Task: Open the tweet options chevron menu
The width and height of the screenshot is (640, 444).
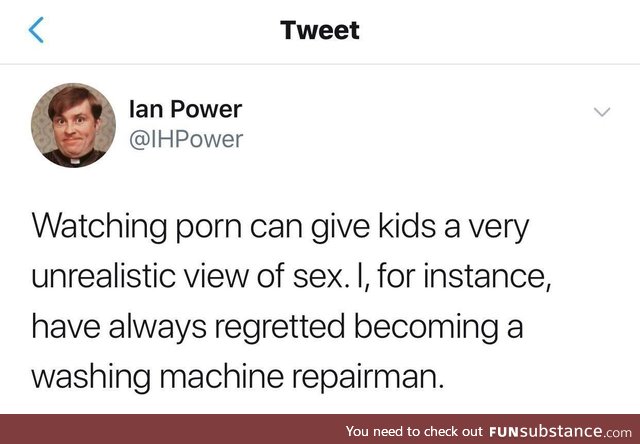Action: tap(602, 111)
